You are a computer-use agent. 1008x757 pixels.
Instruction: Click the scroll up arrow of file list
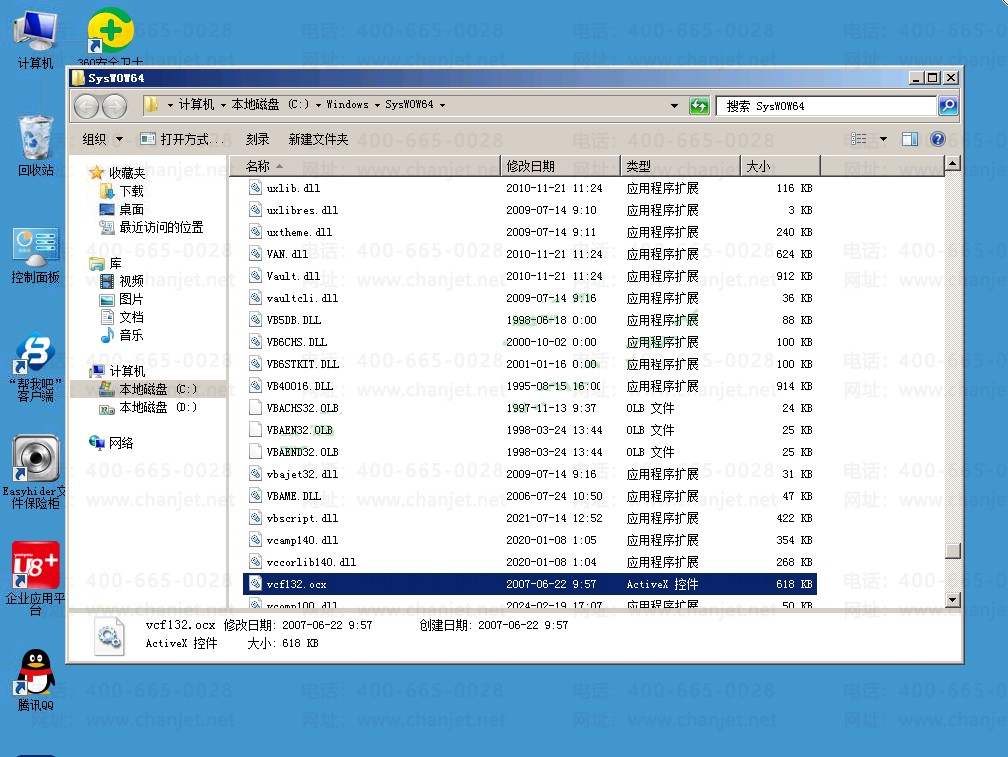pyautogui.click(x=953, y=163)
